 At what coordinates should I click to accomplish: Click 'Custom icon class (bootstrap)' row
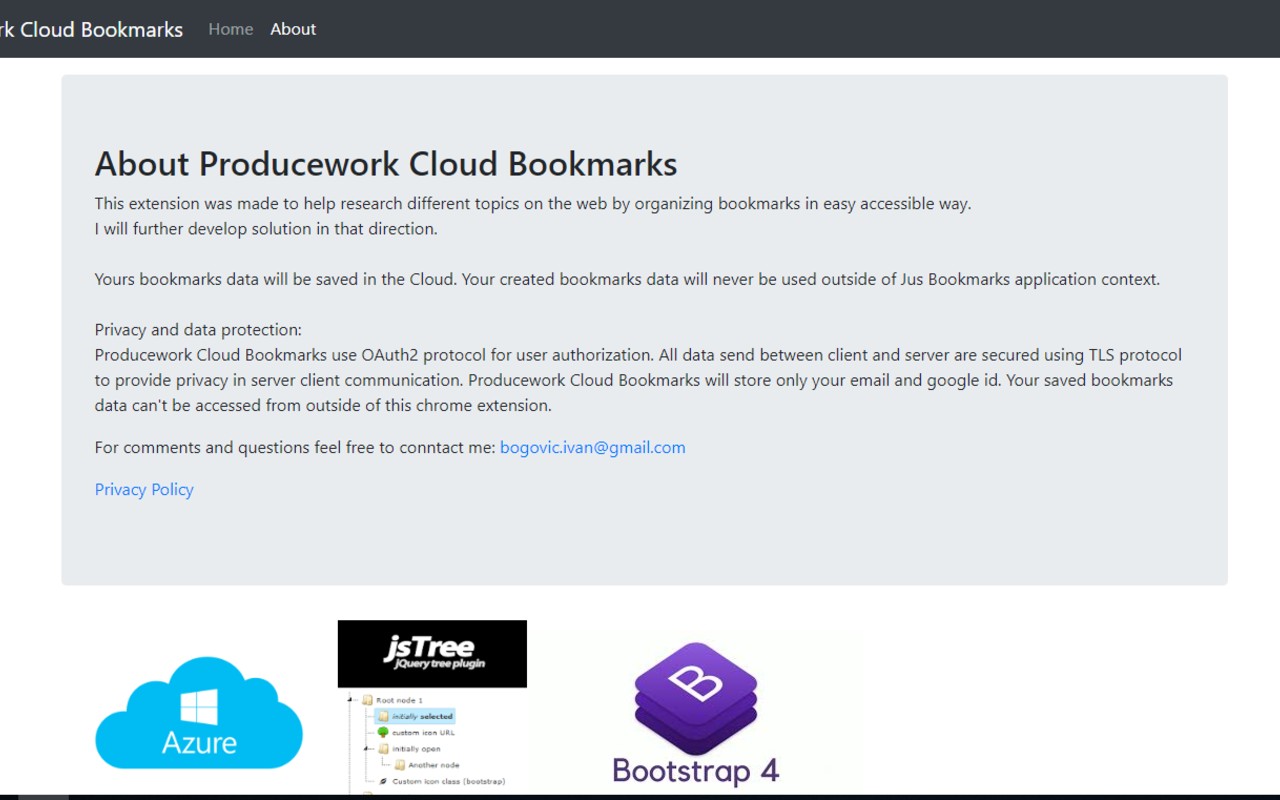point(441,781)
